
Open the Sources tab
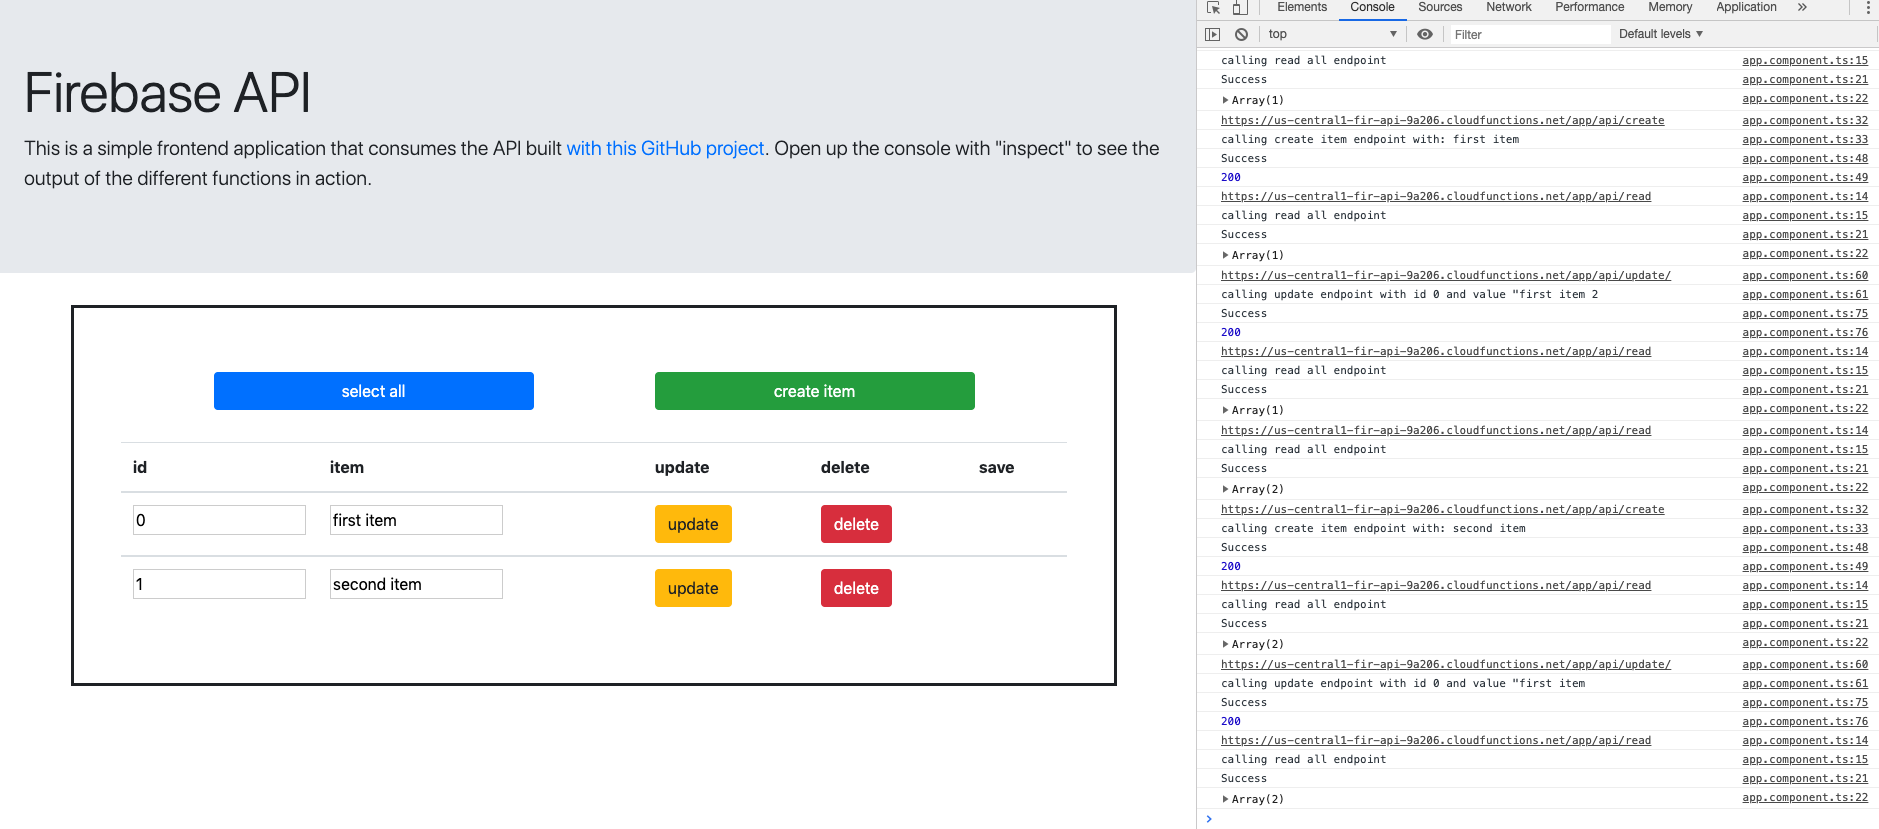(1440, 7)
